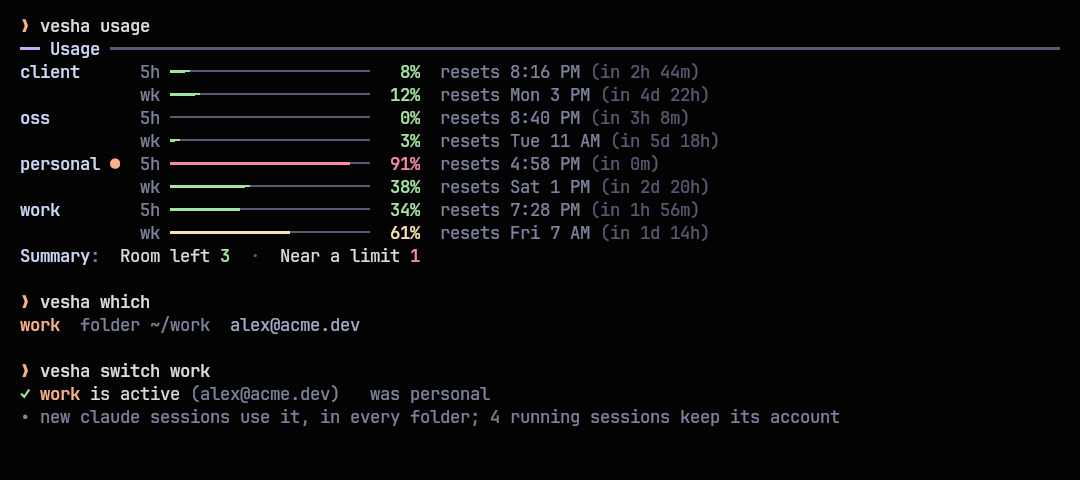Click the 38% usage value
The height and width of the screenshot is (480, 1080).
pos(406,187)
